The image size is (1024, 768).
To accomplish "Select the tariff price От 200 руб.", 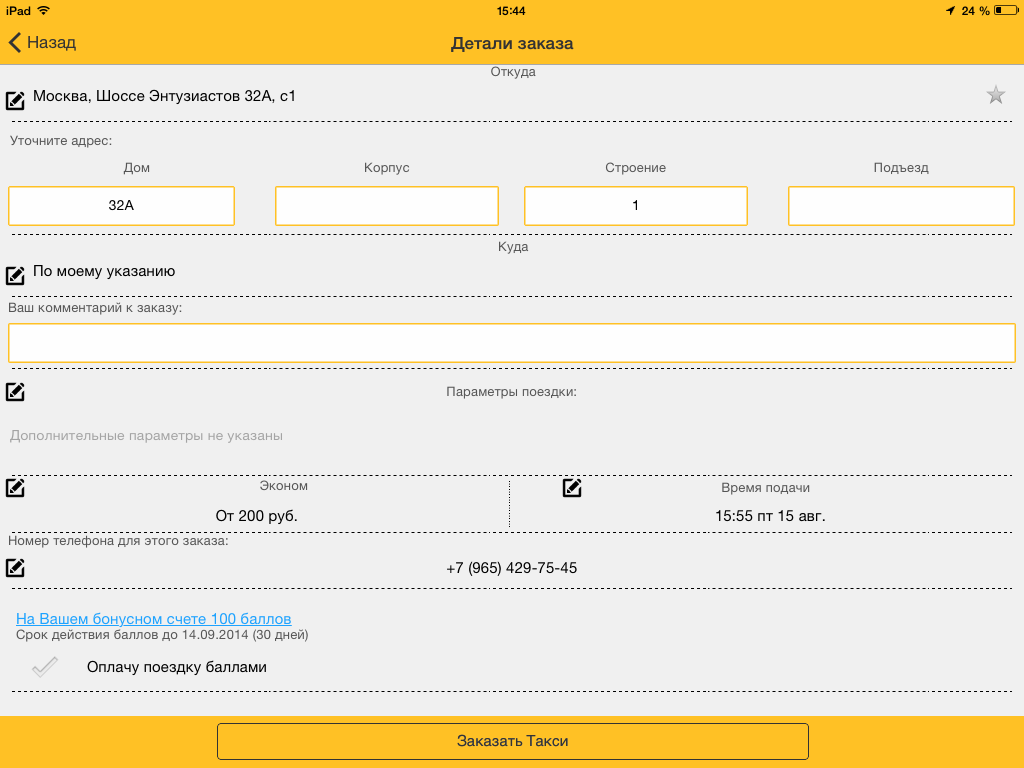I will [x=257, y=516].
